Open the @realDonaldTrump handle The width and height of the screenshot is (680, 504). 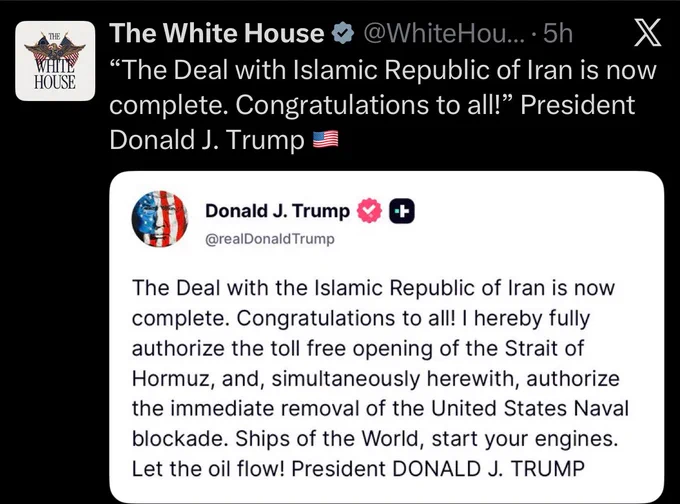(x=270, y=239)
